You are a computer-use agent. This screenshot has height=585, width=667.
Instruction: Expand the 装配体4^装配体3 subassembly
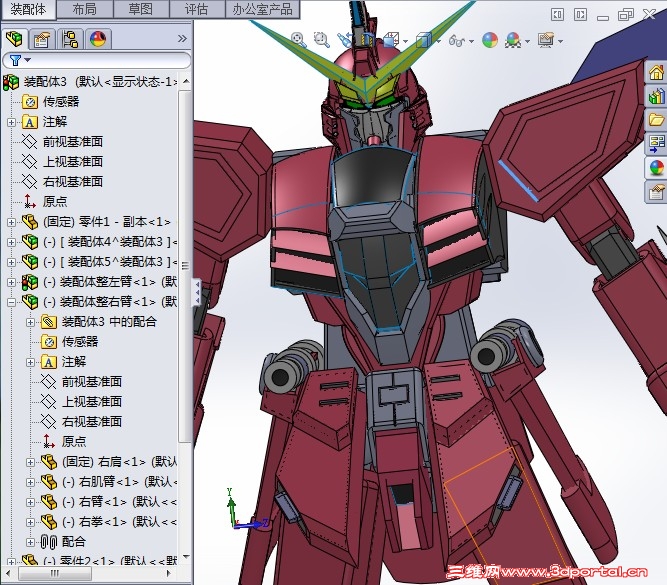pos(11,242)
